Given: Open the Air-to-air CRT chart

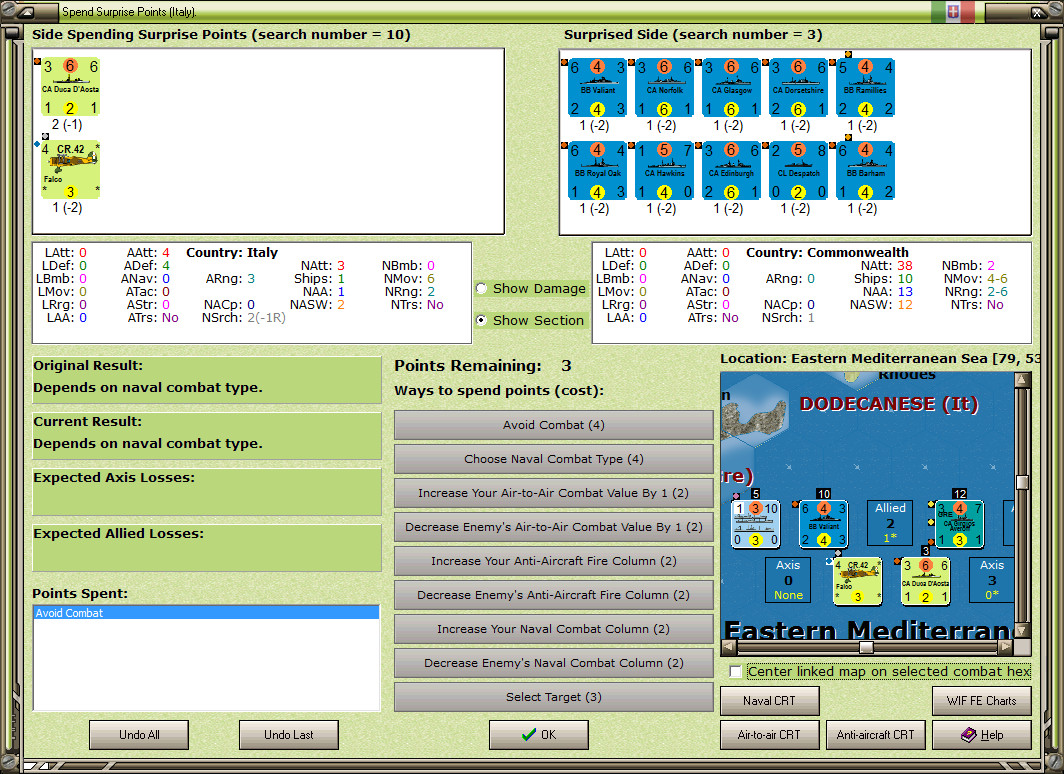Looking at the screenshot, I should point(770,735).
